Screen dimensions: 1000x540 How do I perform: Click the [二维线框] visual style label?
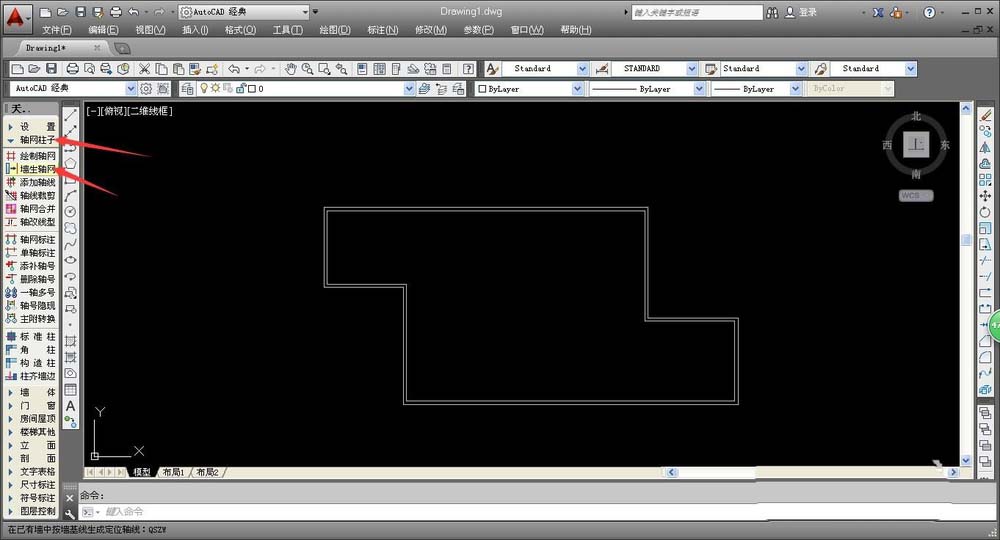150,111
